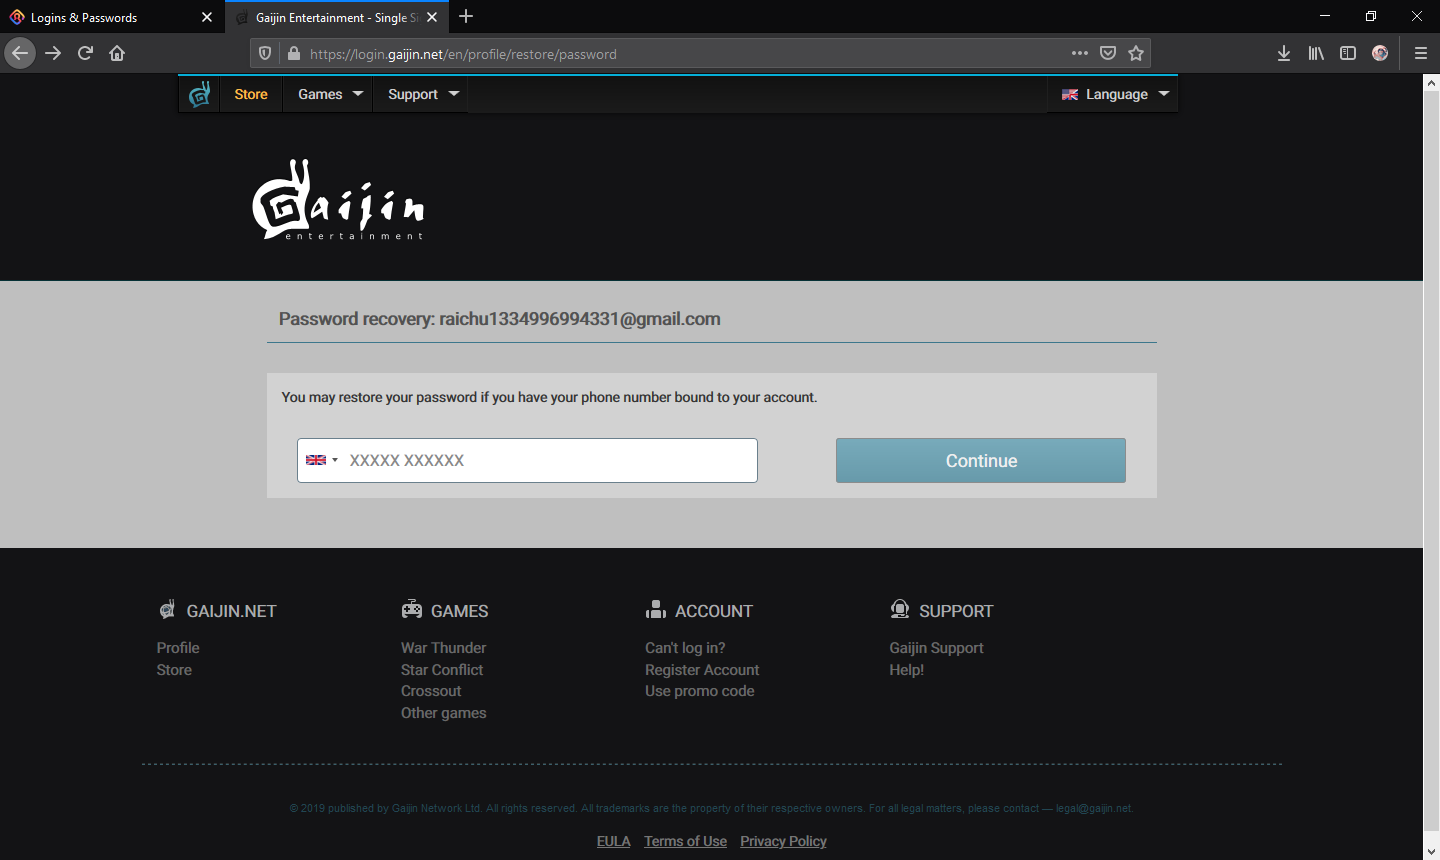Click the SUPPORT headset footer icon
The image size is (1440, 860).
tap(900, 609)
